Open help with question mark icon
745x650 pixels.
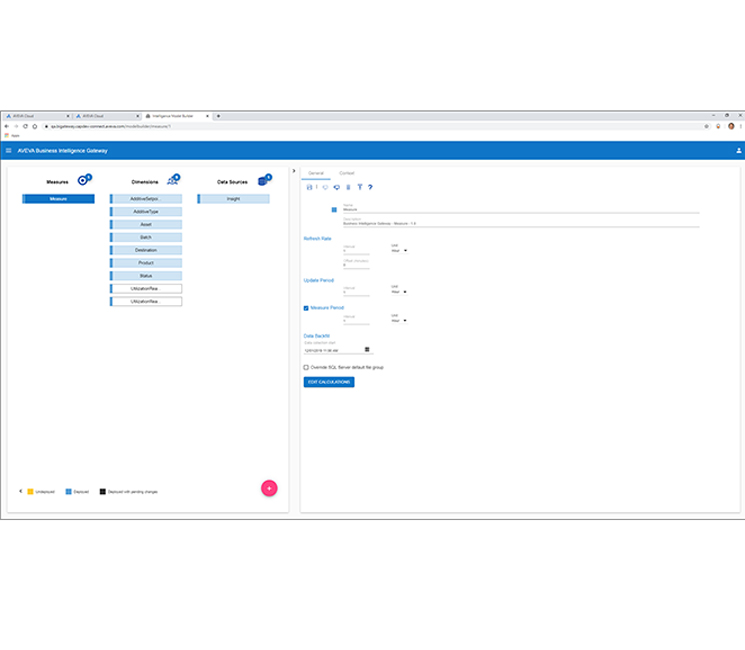[x=370, y=187]
